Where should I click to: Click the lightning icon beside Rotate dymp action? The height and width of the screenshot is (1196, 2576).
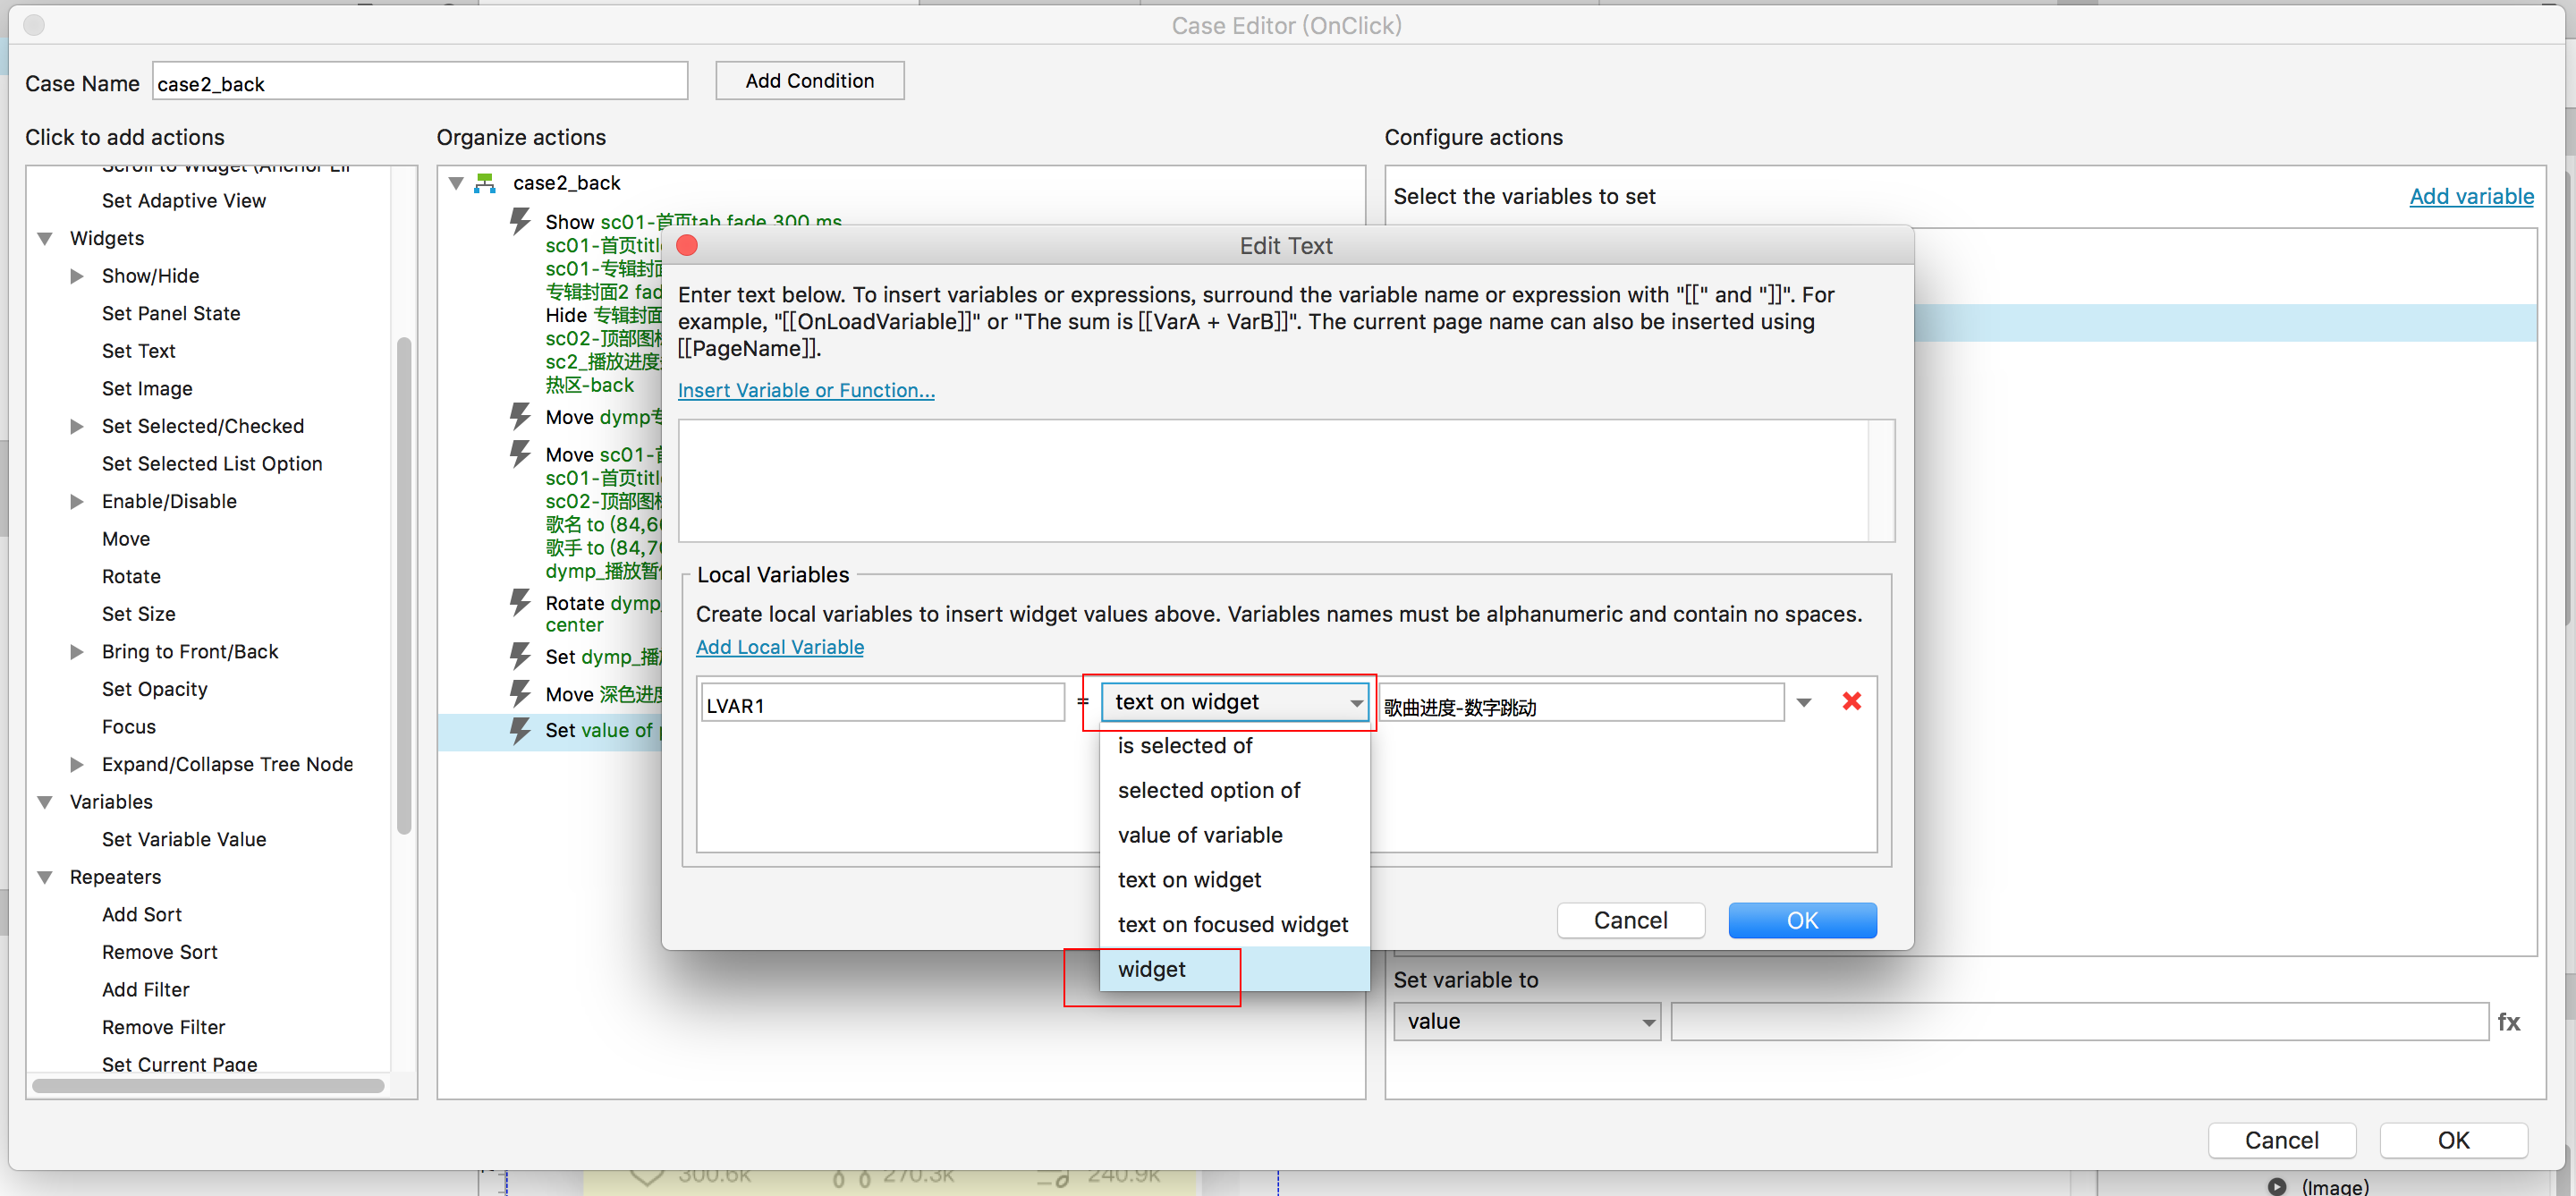pos(520,603)
